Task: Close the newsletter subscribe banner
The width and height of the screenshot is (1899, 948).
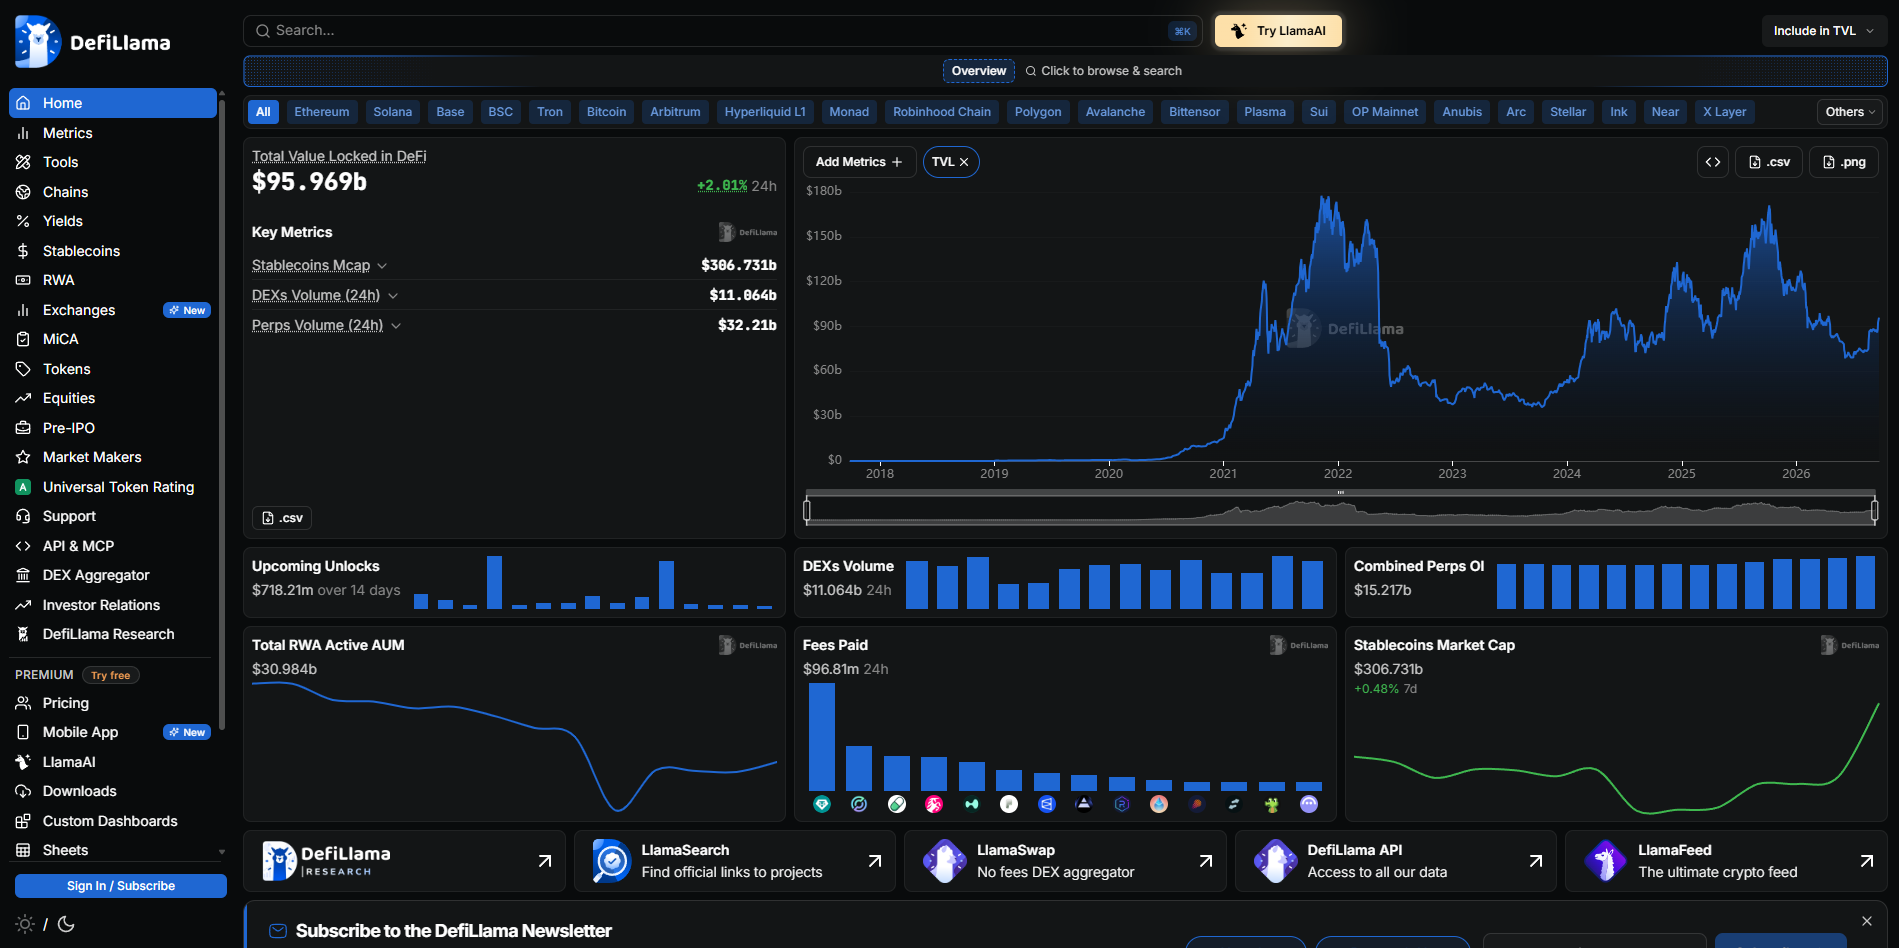Action: point(1867,921)
